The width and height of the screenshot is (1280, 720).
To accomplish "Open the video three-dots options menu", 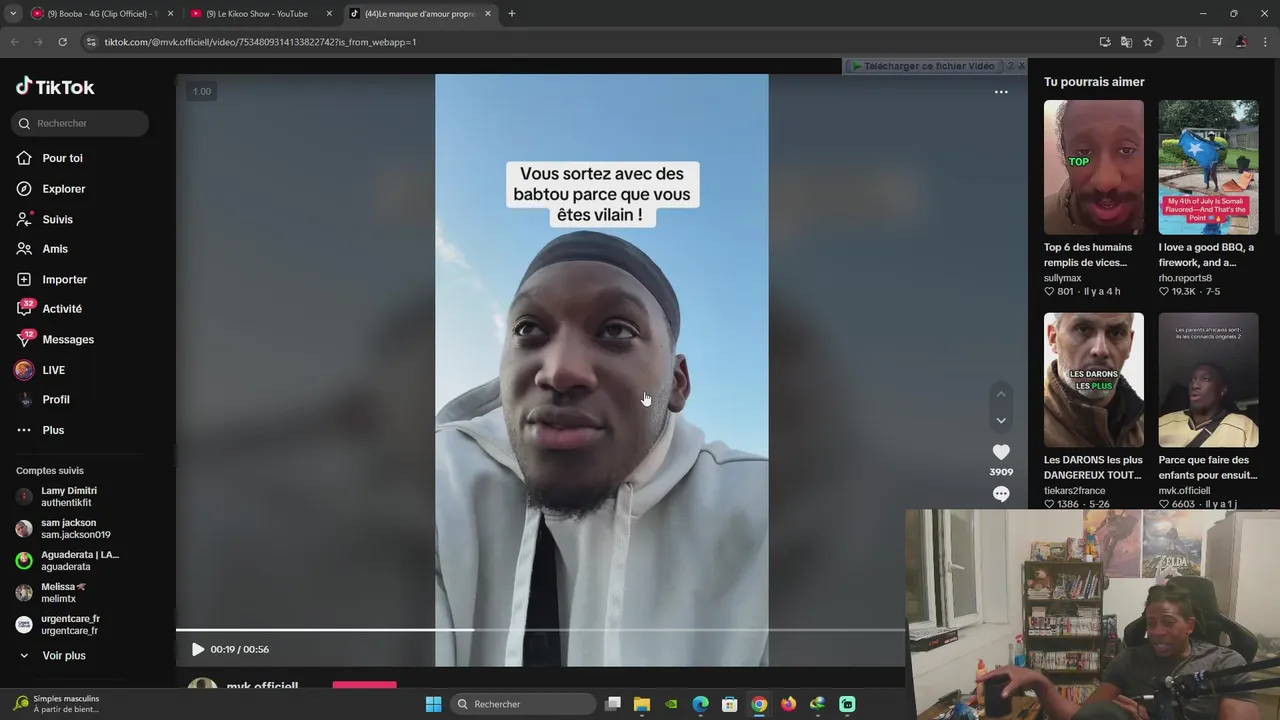I will (x=1001, y=92).
